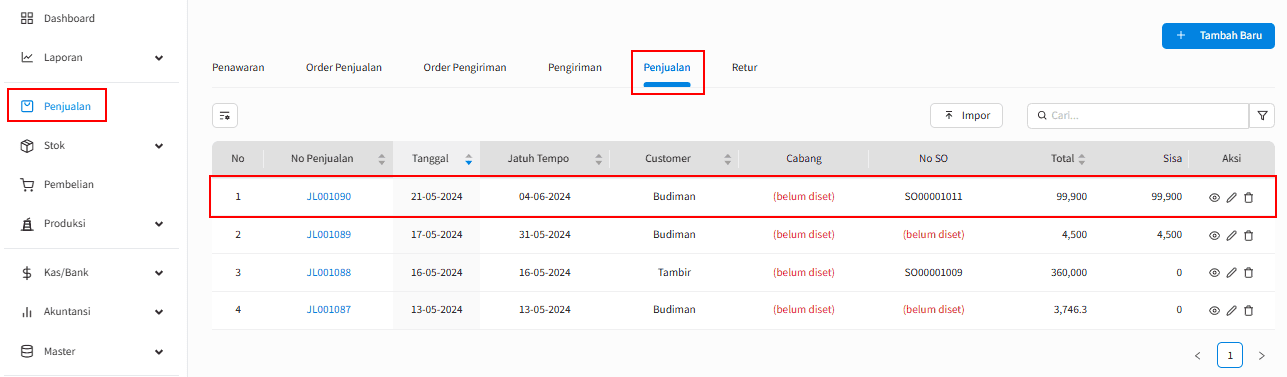Open the column settings icon above table

[x=225, y=116]
